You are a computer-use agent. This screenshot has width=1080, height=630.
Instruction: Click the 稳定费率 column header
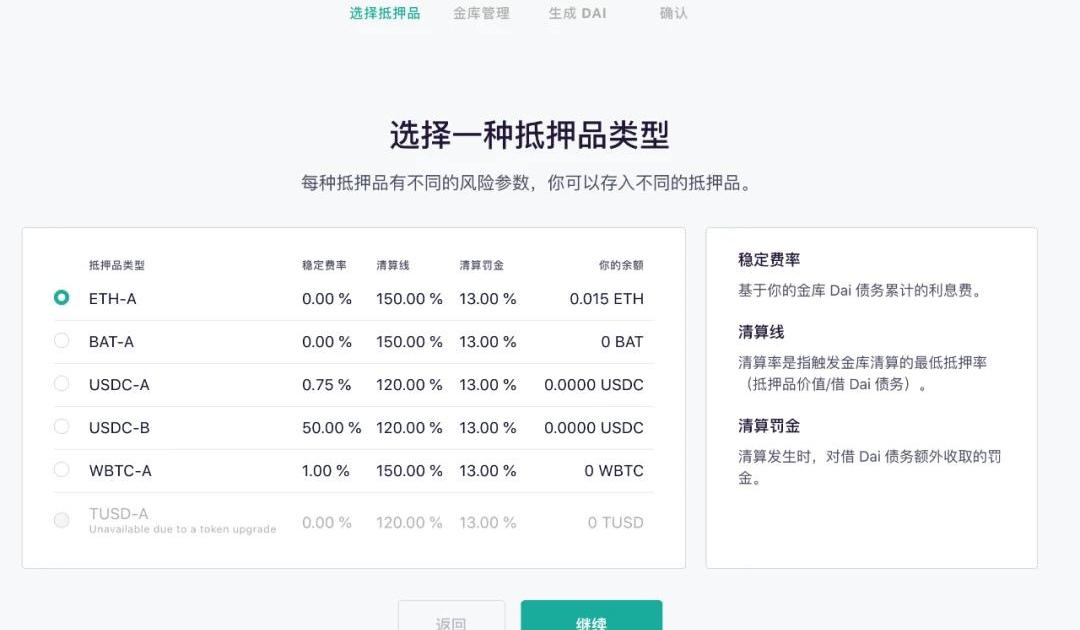[324, 265]
